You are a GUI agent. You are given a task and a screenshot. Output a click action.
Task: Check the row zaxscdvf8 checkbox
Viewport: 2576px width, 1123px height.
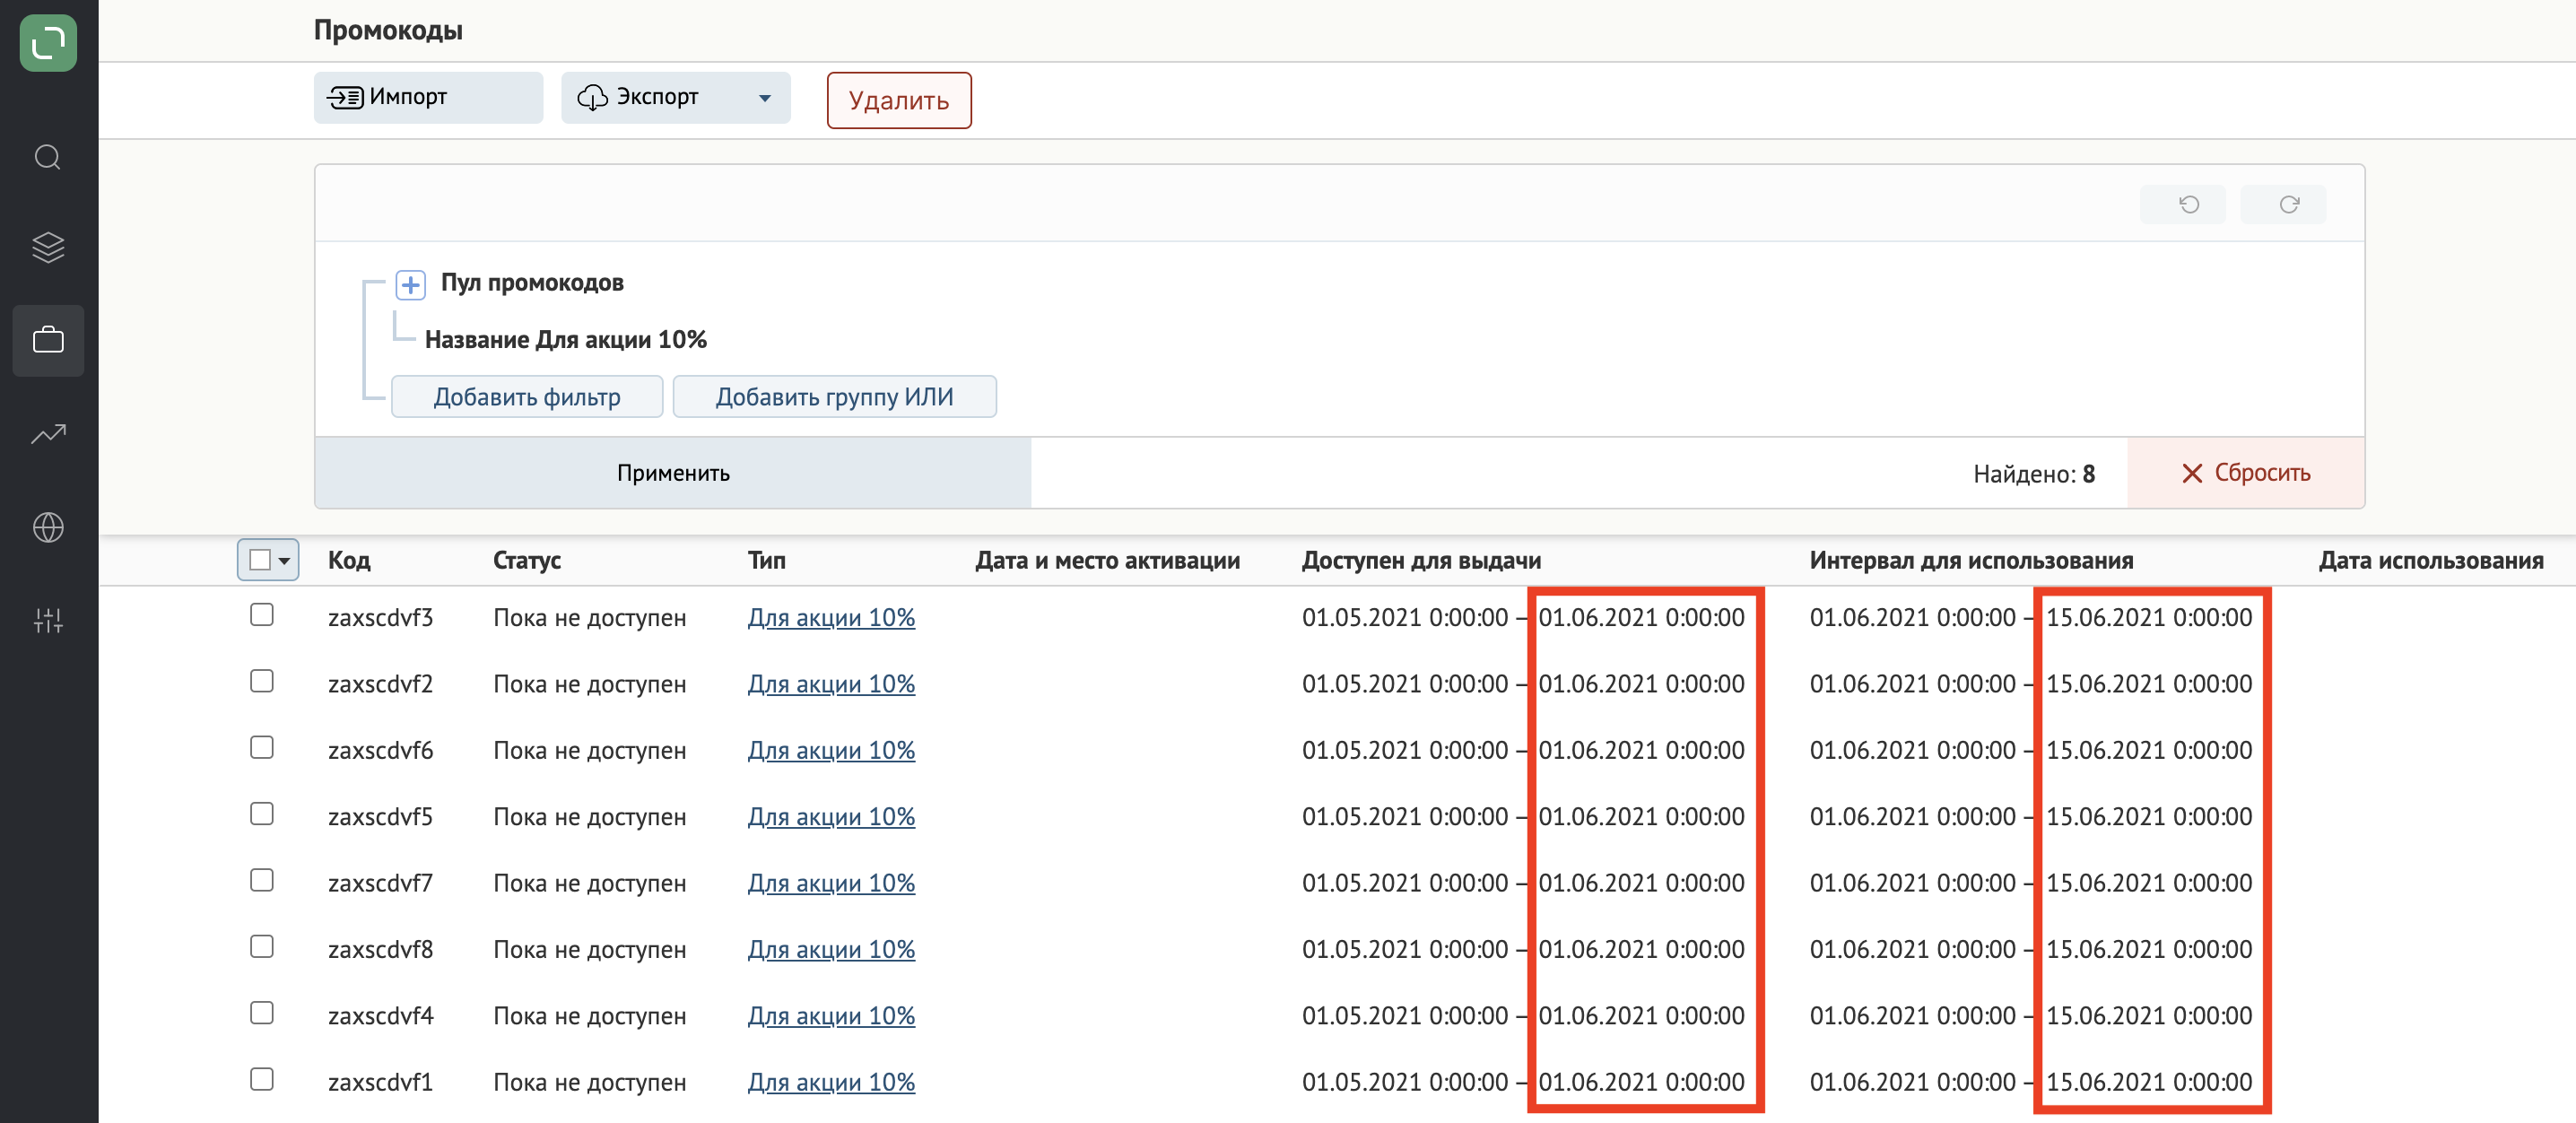tap(262, 946)
